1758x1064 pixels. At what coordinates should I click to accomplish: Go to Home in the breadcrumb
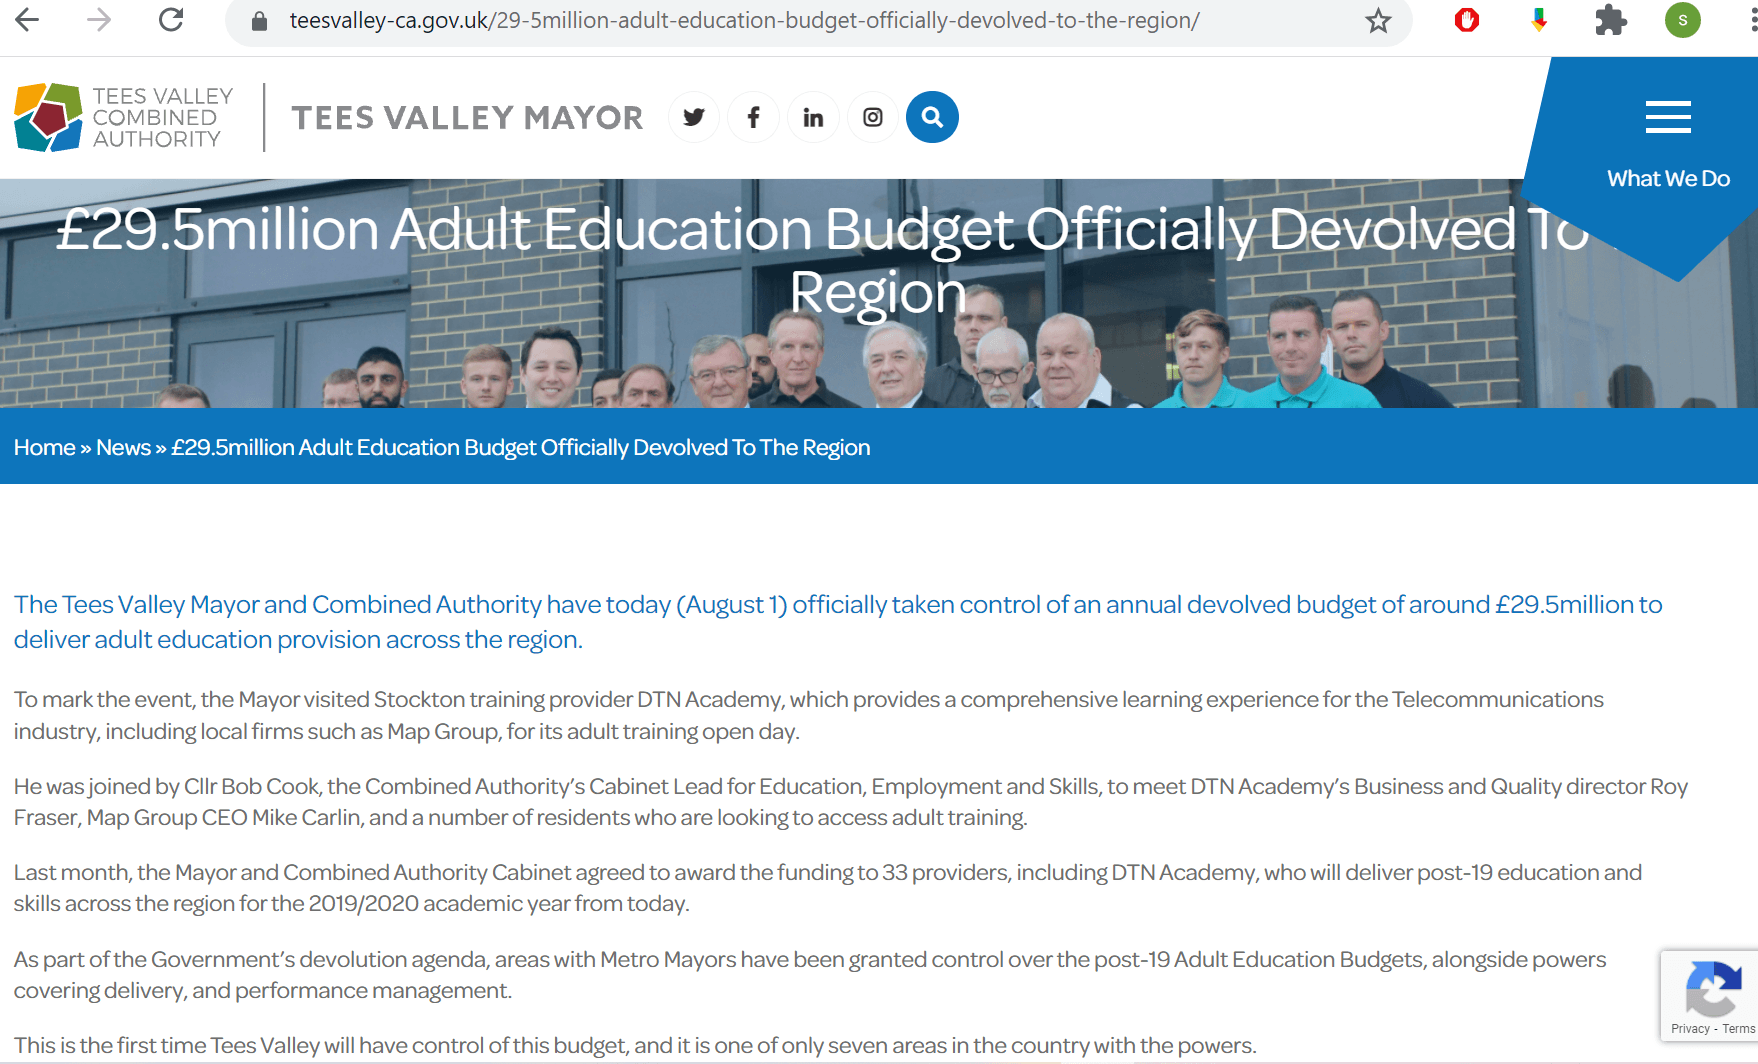pyautogui.click(x=45, y=447)
